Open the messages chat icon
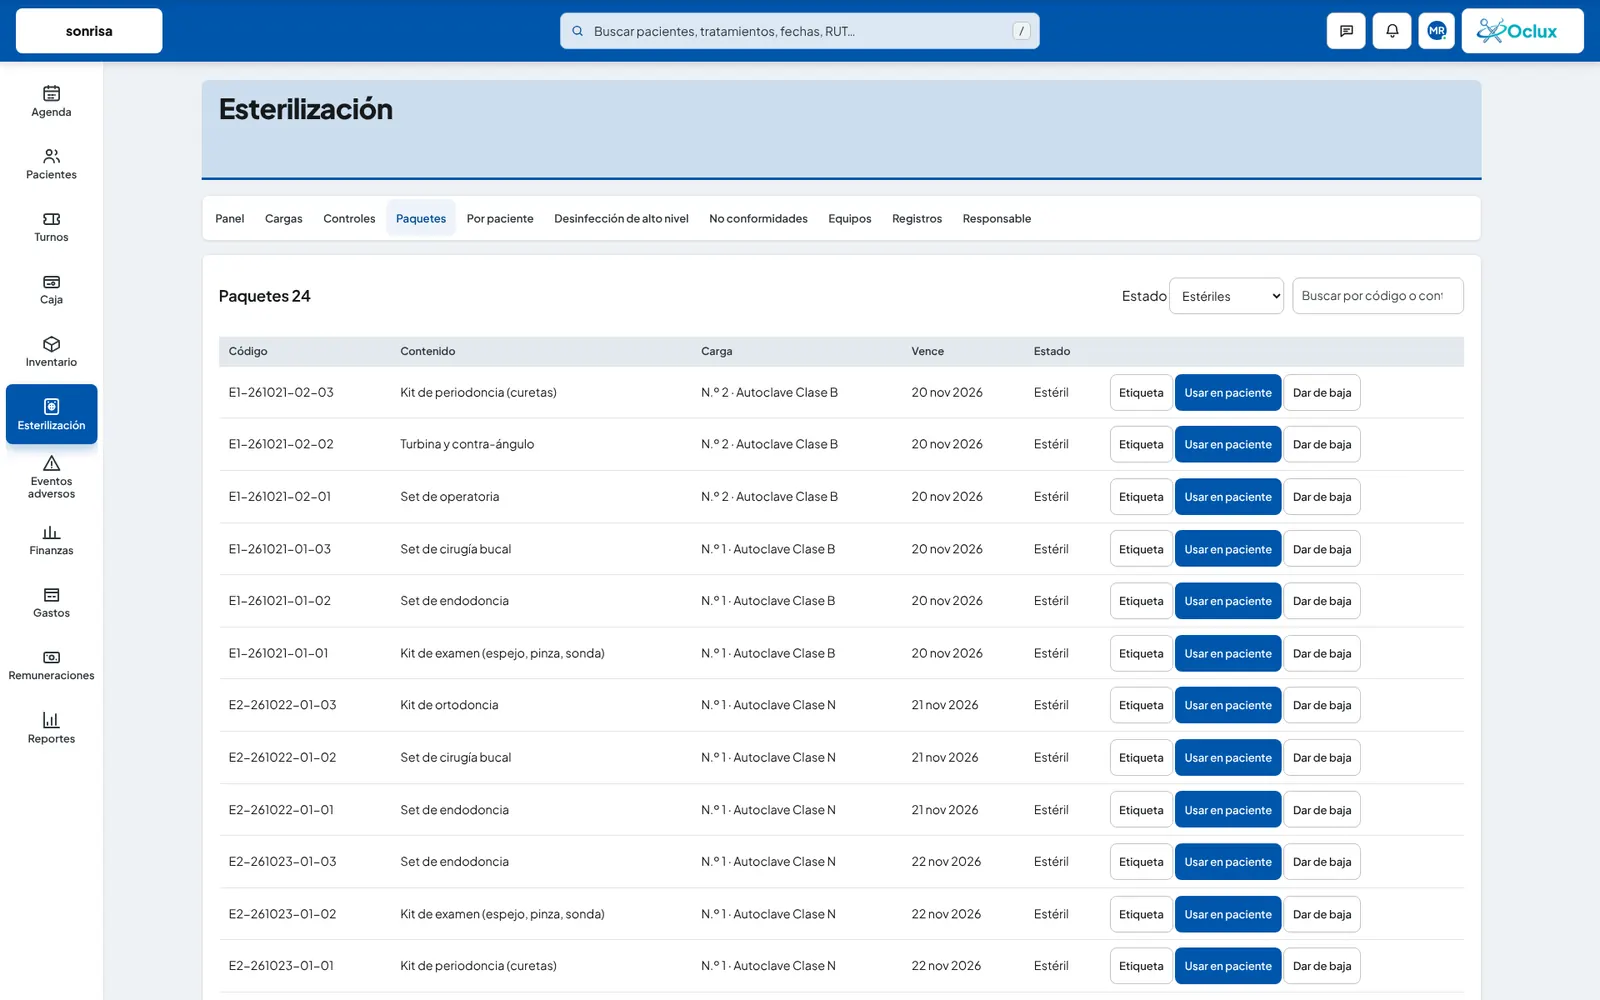Screen dimensions: 1600x1000 click(x=1346, y=31)
